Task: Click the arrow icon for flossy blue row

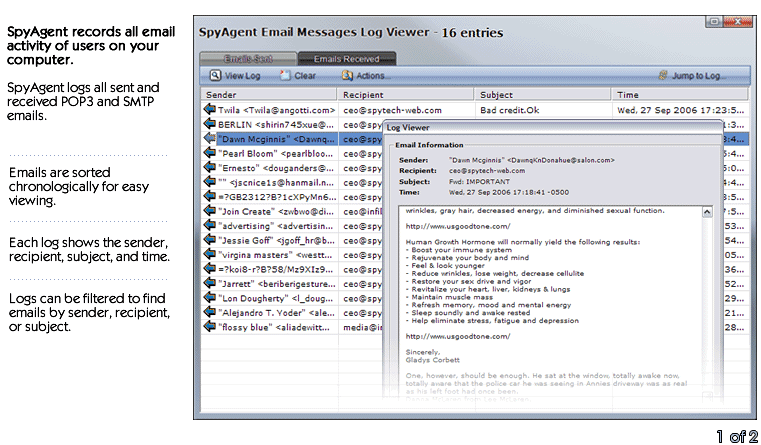Action: pyautogui.click(x=210, y=327)
